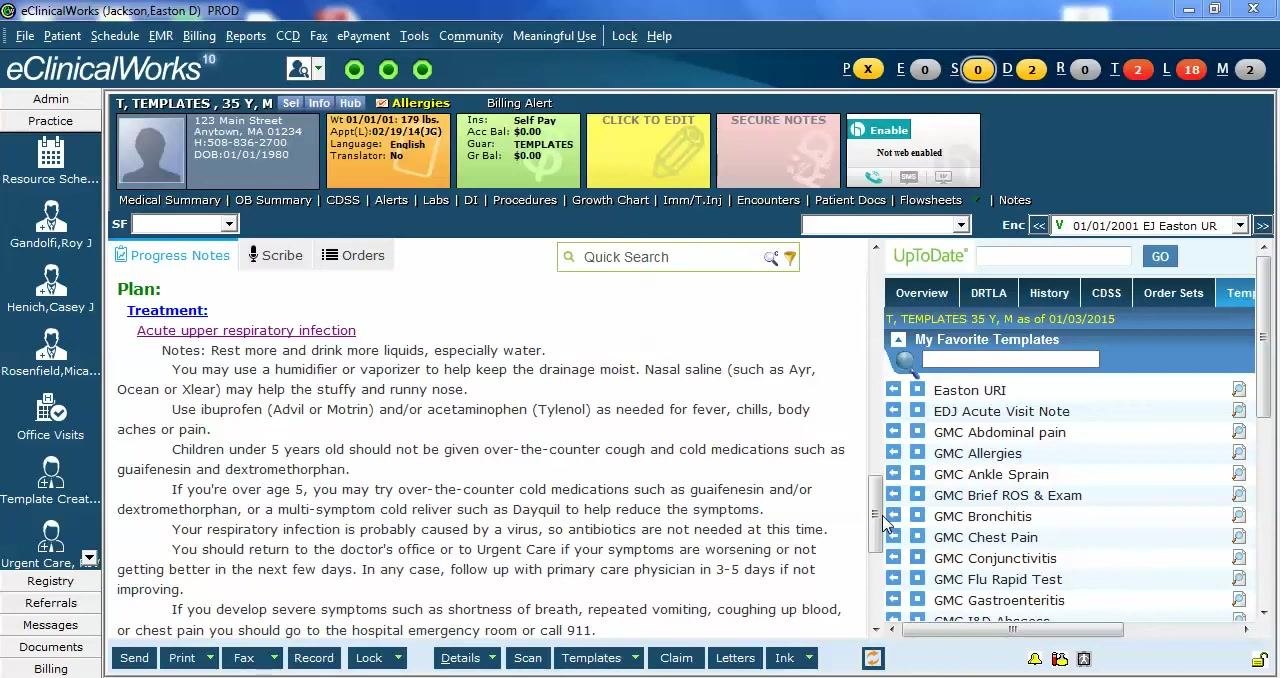Screen dimensions: 1280x678
Task: Click the yellow CLICK TO EDIT sticky note
Action: point(648,151)
